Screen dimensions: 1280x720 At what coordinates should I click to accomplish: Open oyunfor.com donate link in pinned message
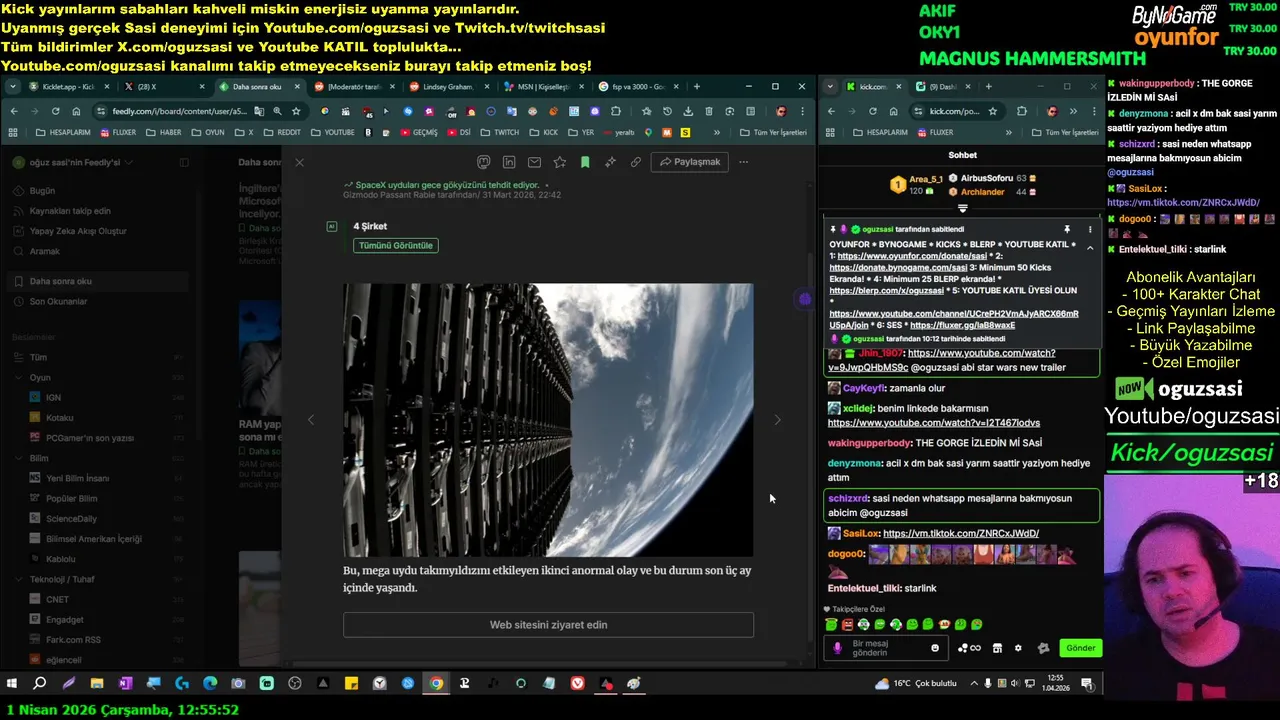point(912,256)
